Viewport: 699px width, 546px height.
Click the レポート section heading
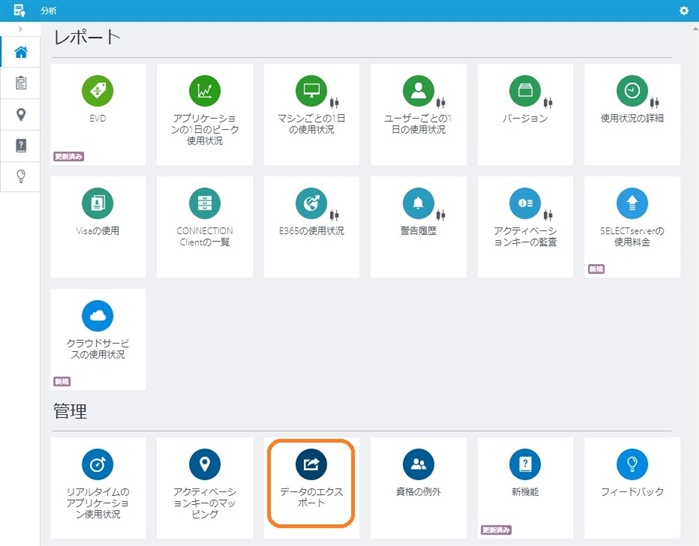(87, 37)
